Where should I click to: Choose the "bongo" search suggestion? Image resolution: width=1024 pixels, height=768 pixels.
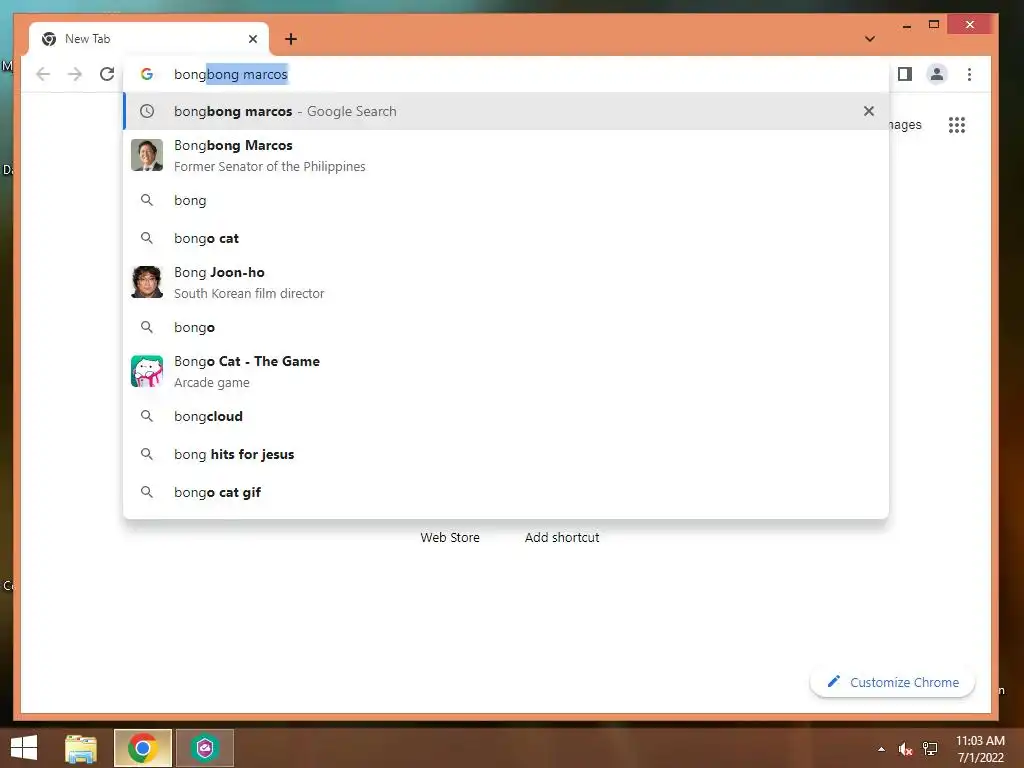click(x=506, y=327)
